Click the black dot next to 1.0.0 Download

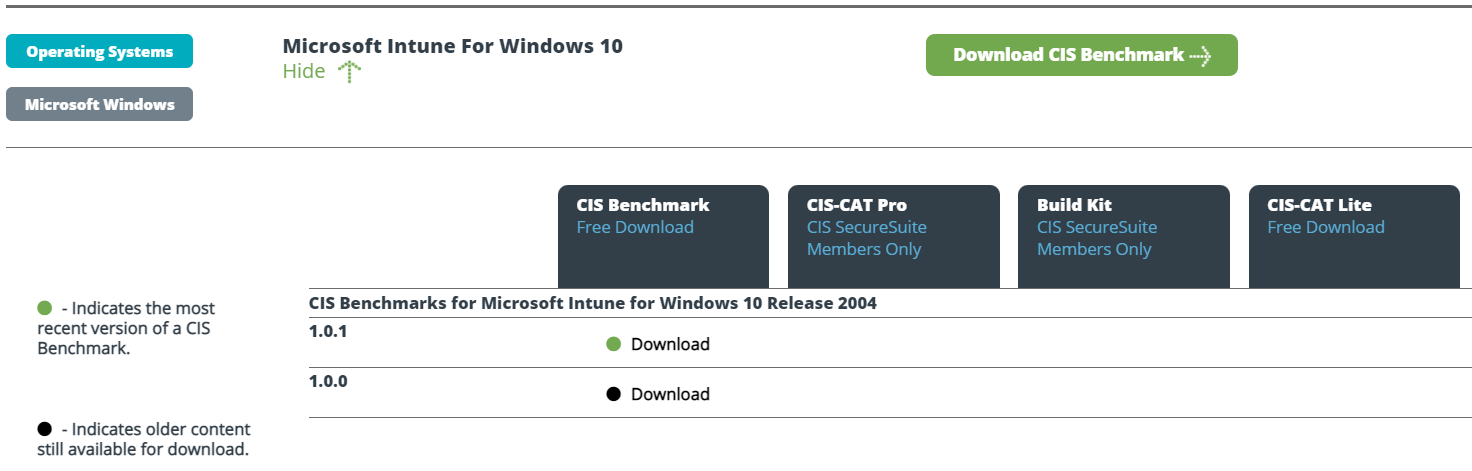click(614, 394)
